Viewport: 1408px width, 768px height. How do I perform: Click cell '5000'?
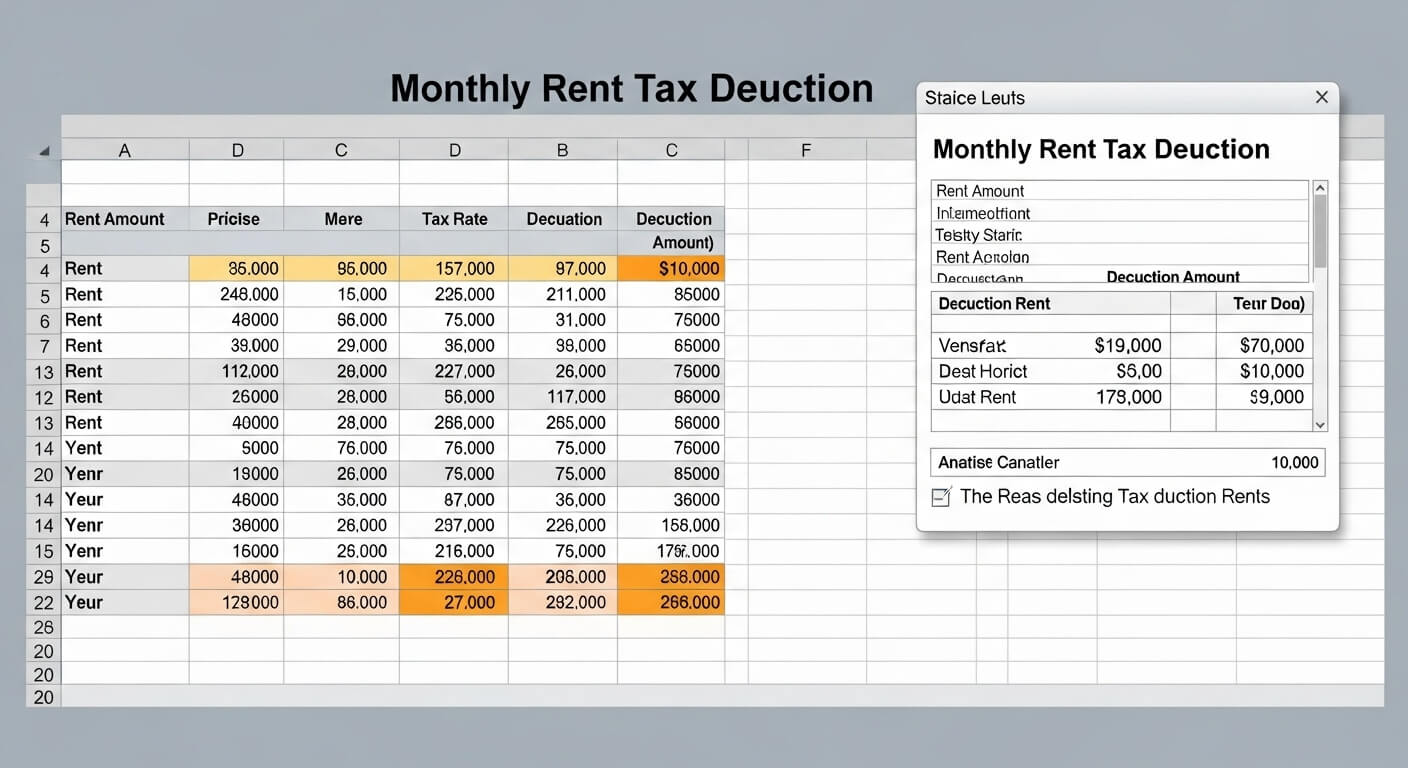237,448
